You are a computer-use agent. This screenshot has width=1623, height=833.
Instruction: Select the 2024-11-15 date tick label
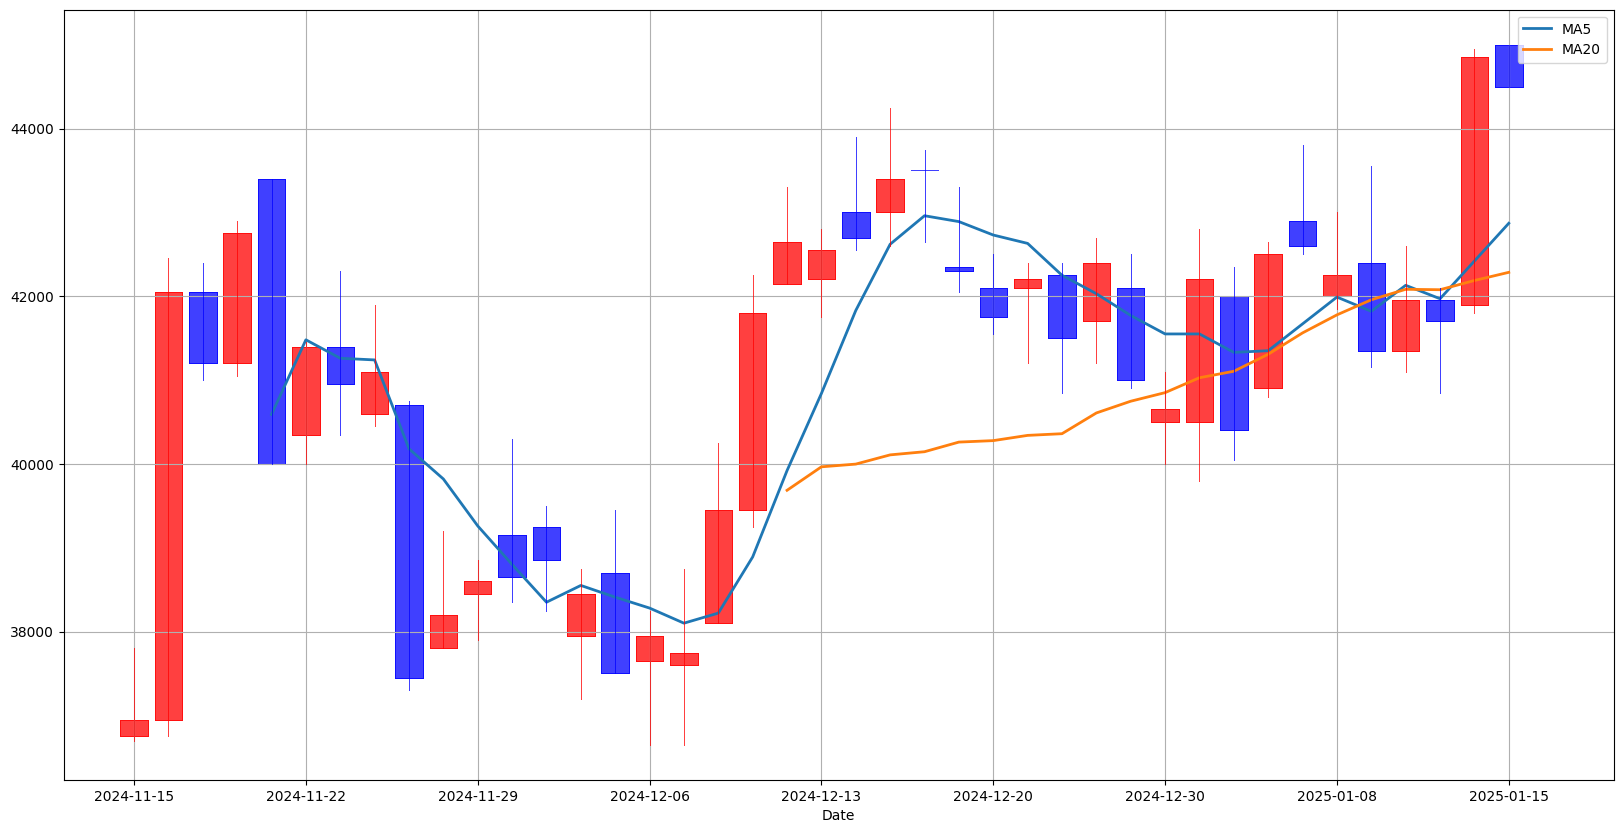click(134, 796)
